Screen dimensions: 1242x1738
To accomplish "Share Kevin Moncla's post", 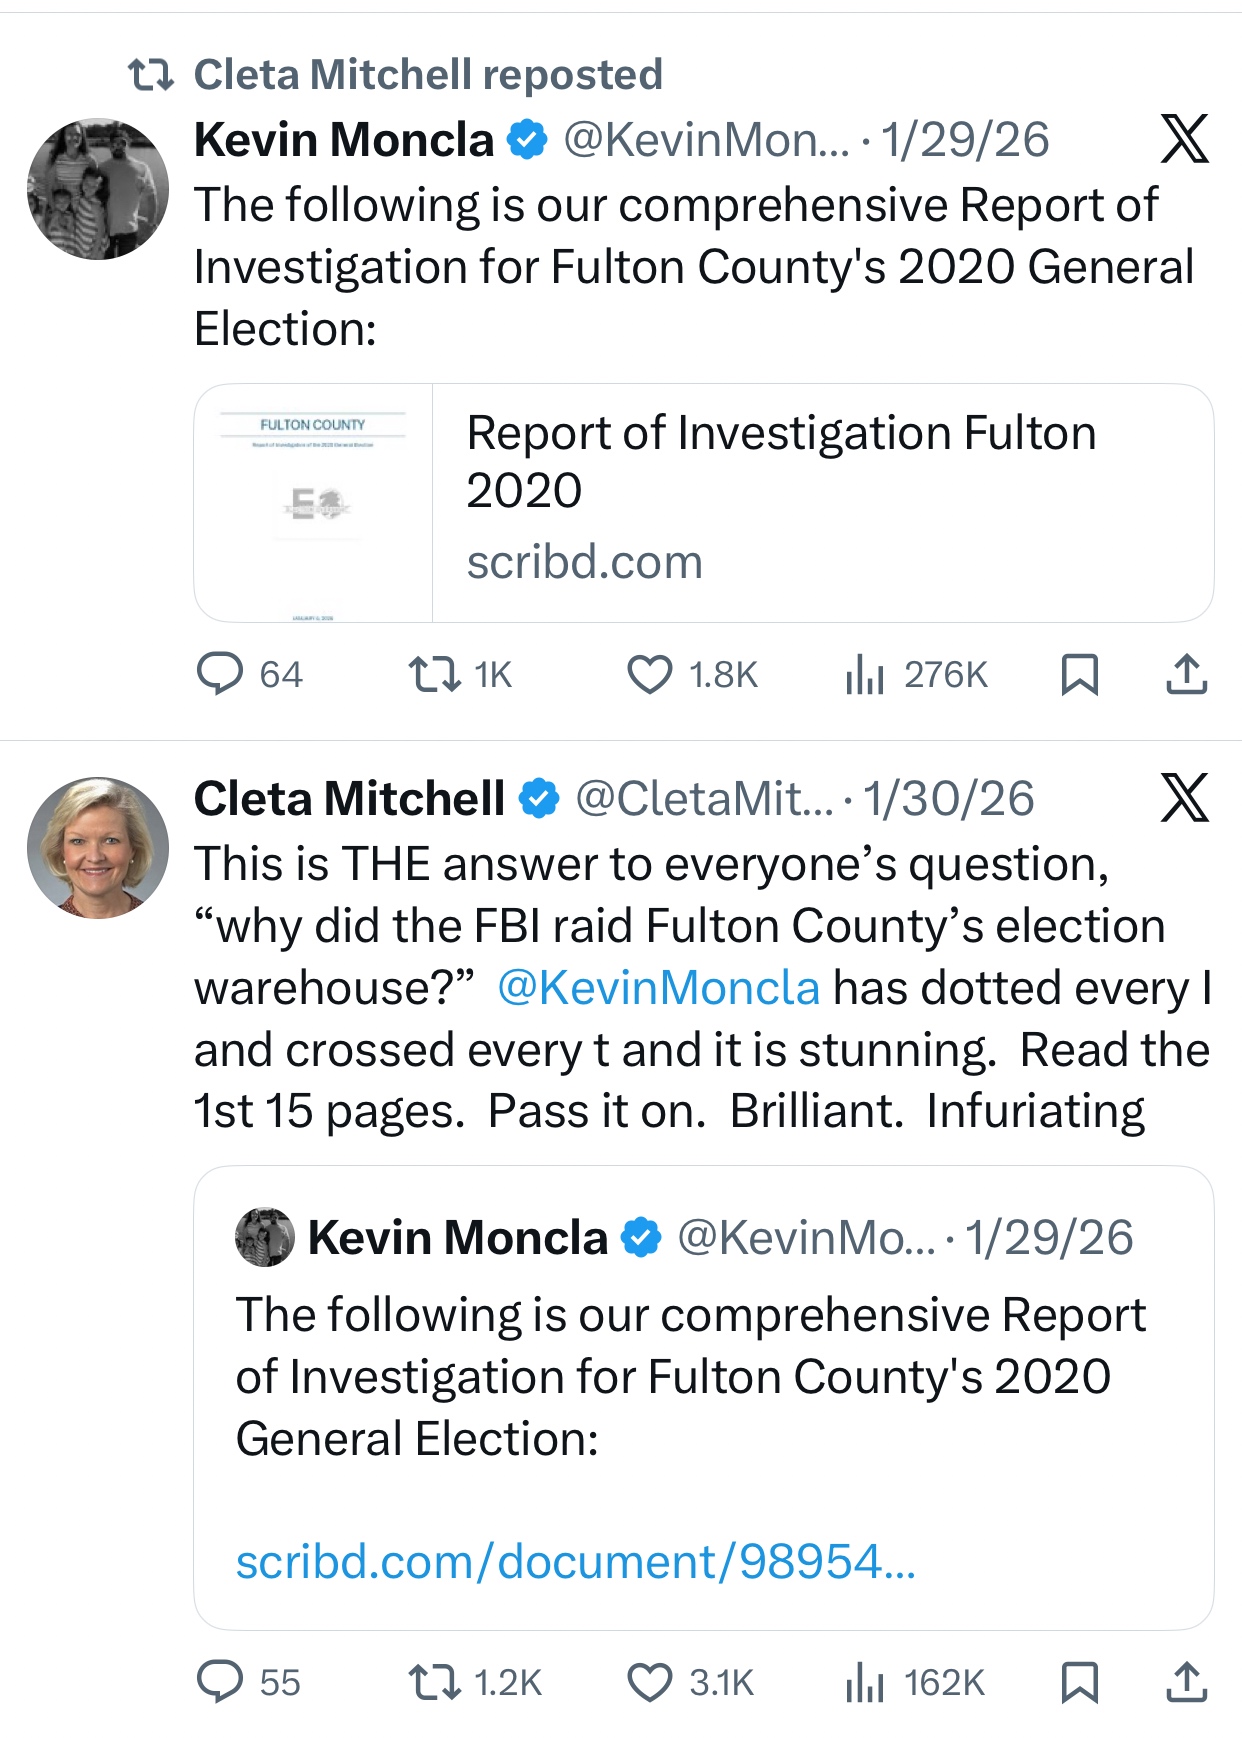I will 1187,674.
